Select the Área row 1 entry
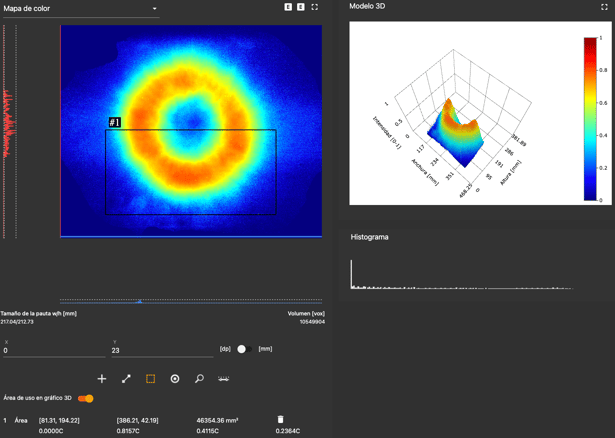 21,421
